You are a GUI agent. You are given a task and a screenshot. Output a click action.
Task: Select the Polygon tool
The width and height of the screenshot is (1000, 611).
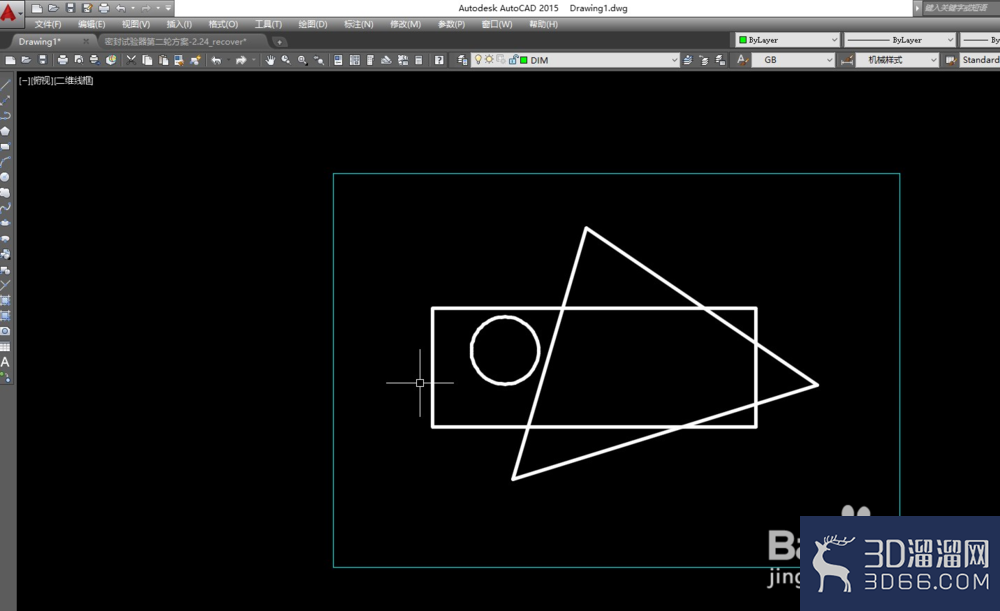[5, 131]
